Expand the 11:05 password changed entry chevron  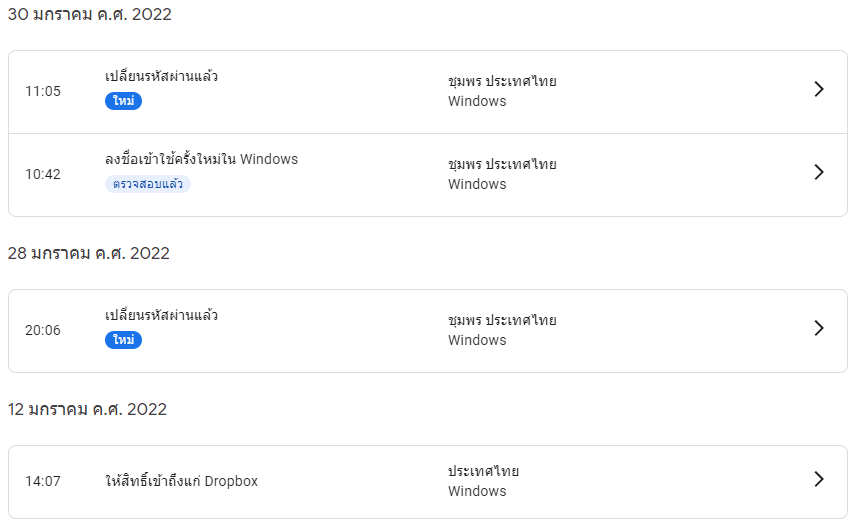click(x=819, y=90)
